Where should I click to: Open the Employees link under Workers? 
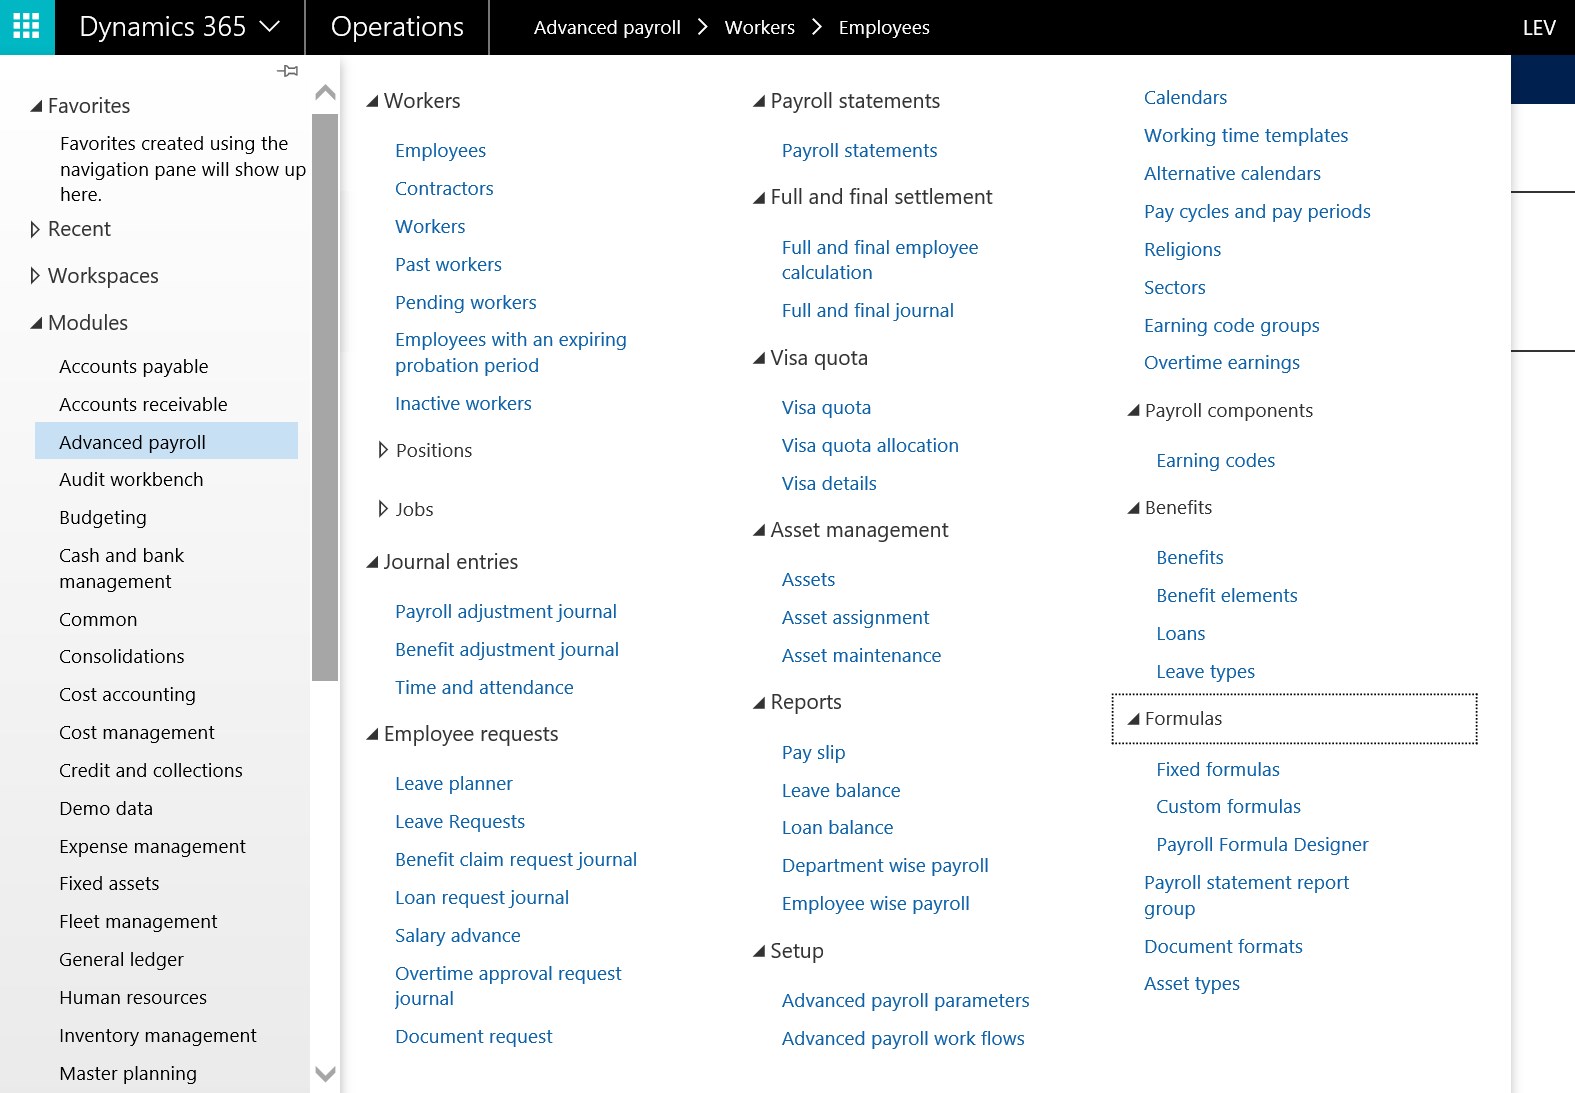tap(440, 151)
